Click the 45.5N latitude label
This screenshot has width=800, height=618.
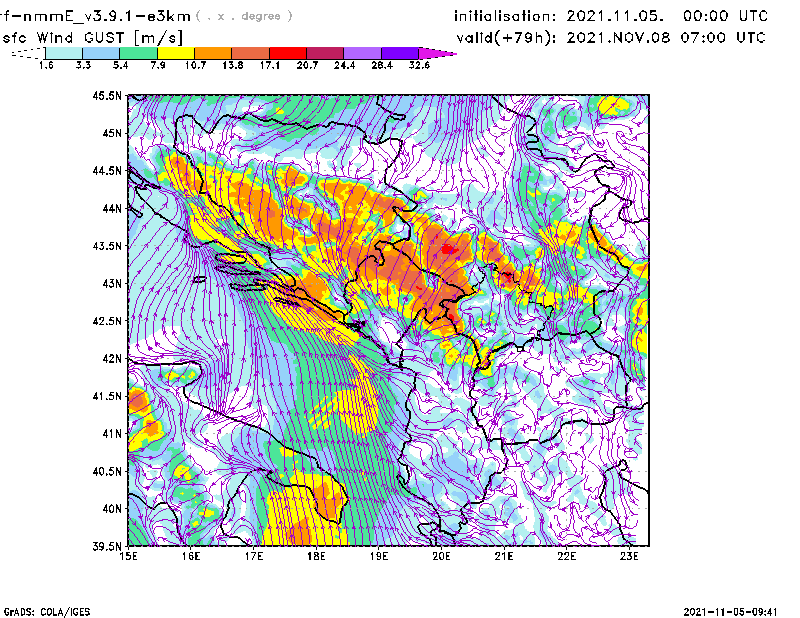pos(107,95)
